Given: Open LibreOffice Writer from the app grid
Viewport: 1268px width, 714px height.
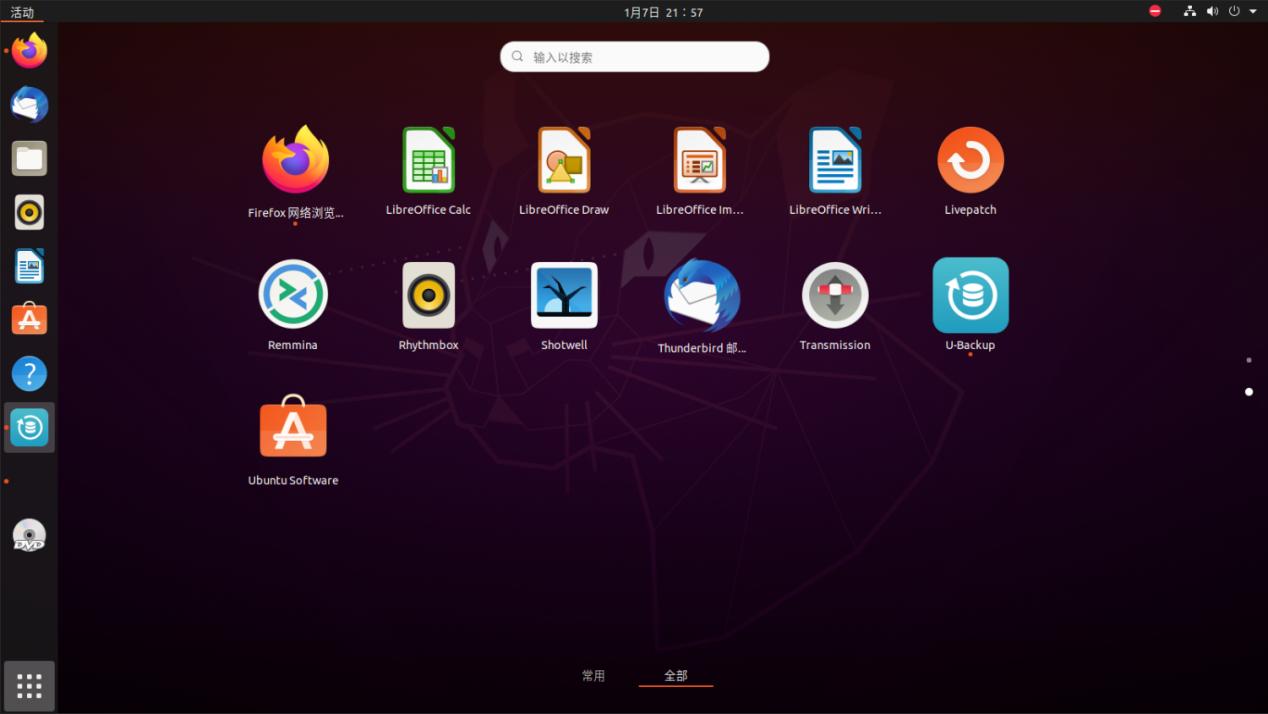Looking at the screenshot, I should click(835, 160).
